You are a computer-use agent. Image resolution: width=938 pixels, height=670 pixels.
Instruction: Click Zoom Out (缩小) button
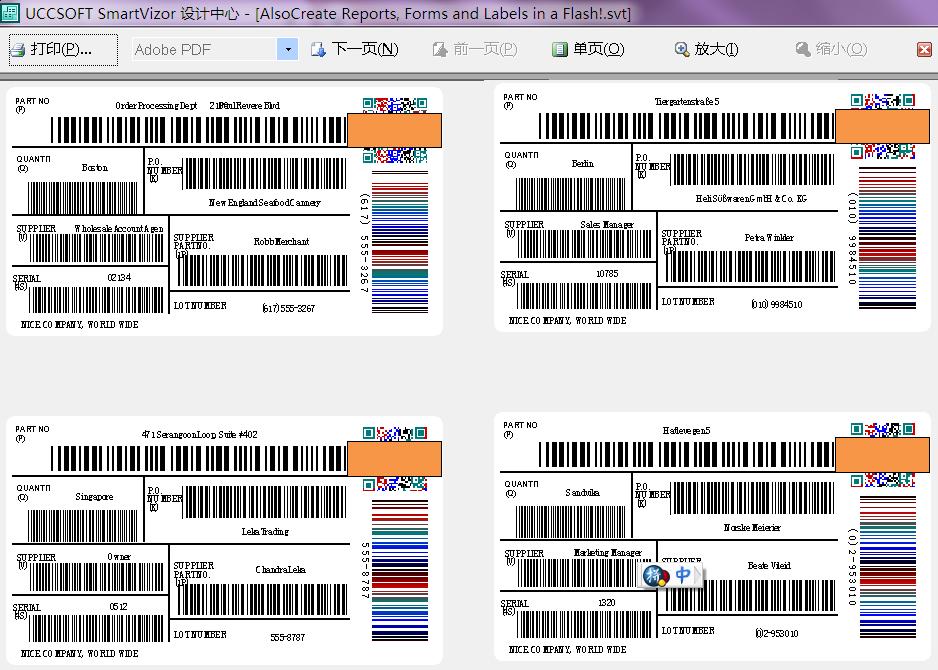coord(831,49)
